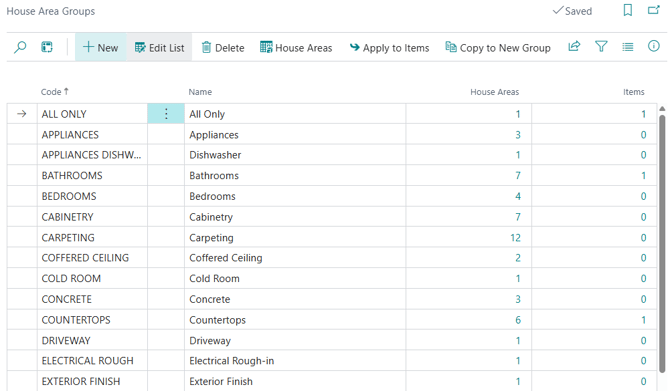Open the list view options icon
This screenshot has width=670, height=391.
628,47
